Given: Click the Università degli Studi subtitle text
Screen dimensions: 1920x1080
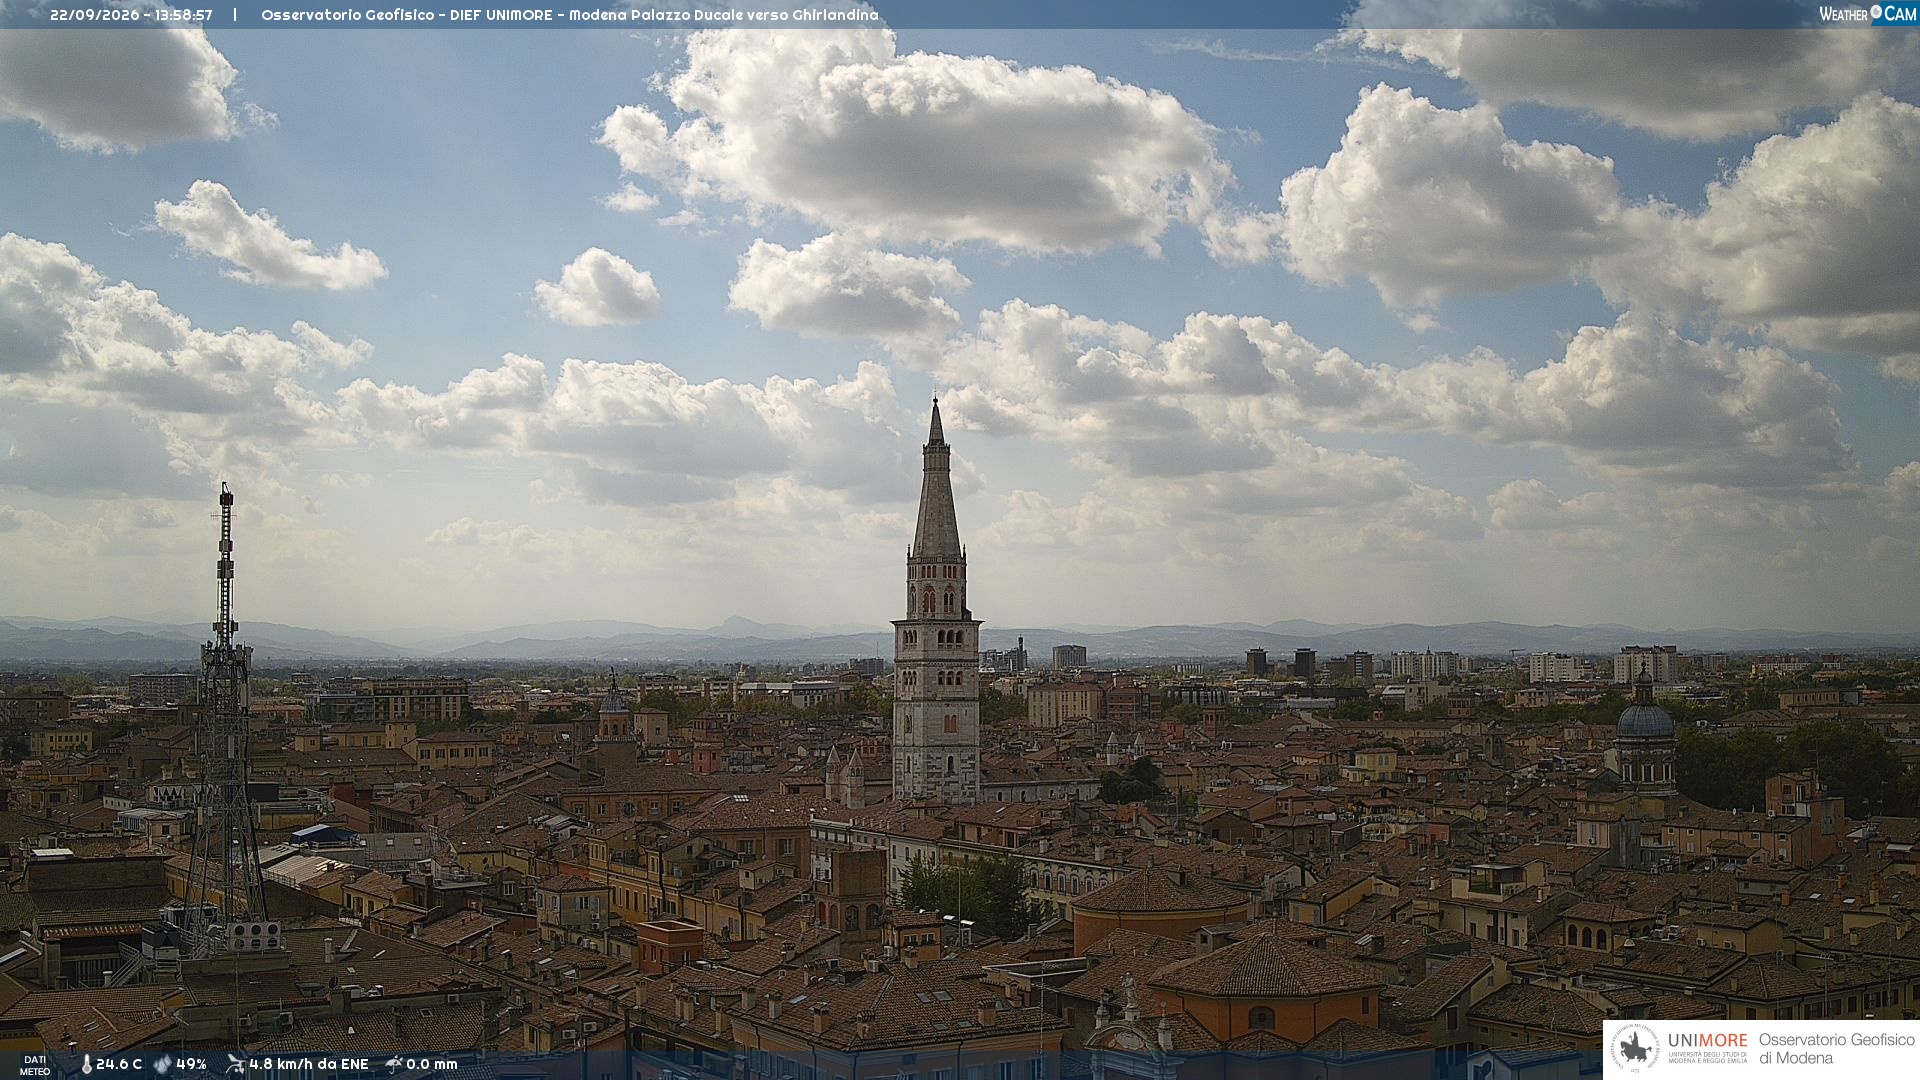Looking at the screenshot, I should tap(1707, 1057).
